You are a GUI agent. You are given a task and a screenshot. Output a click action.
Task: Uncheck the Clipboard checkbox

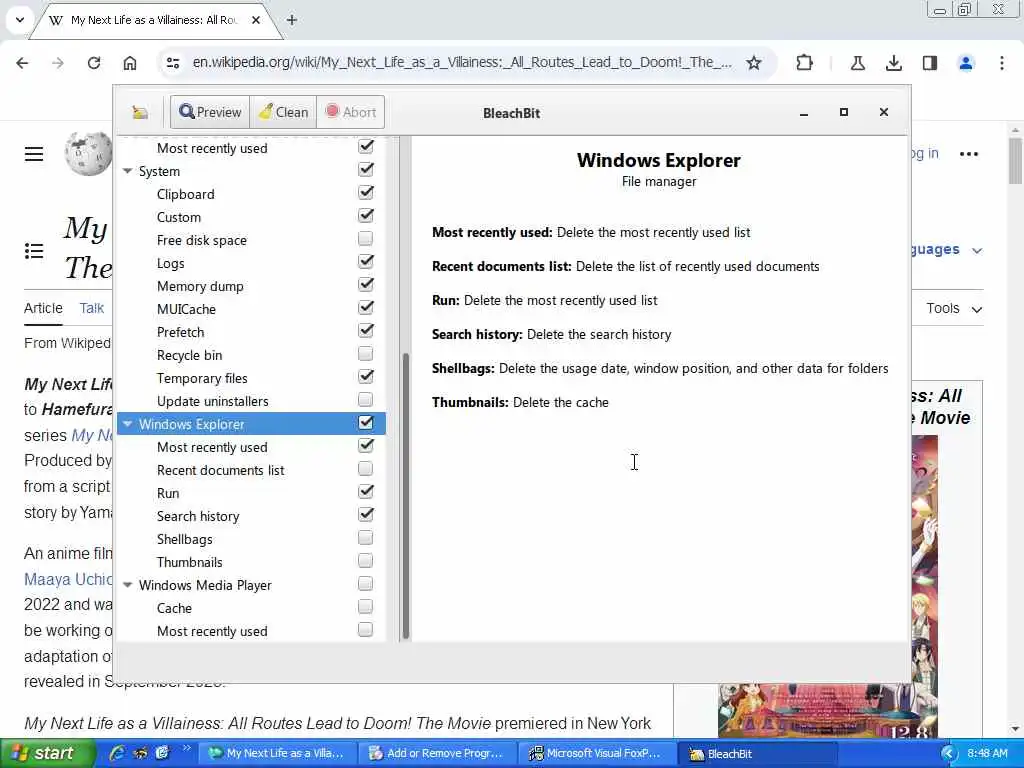click(x=366, y=193)
